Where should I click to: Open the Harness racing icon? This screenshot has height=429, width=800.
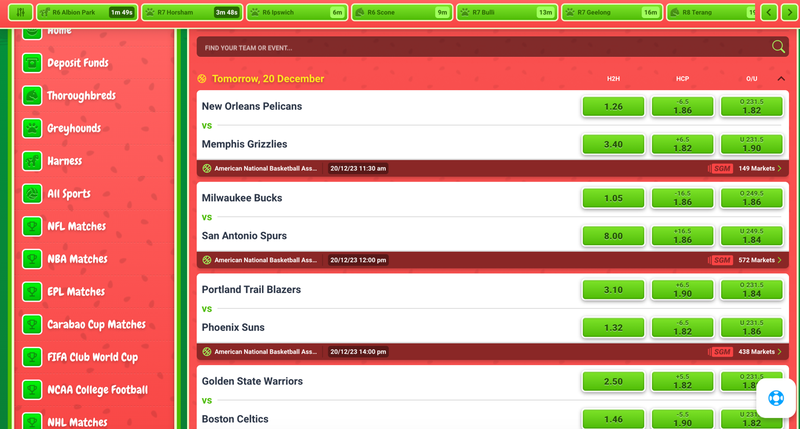point(32,161)
